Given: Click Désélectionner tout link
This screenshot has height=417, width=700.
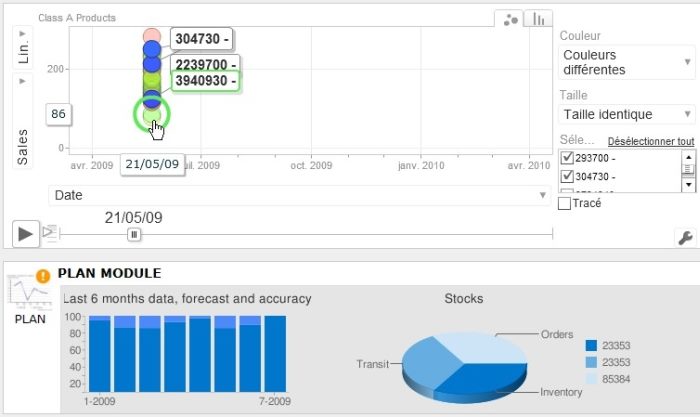Looking at the screenshot, I should coord(650,142).
